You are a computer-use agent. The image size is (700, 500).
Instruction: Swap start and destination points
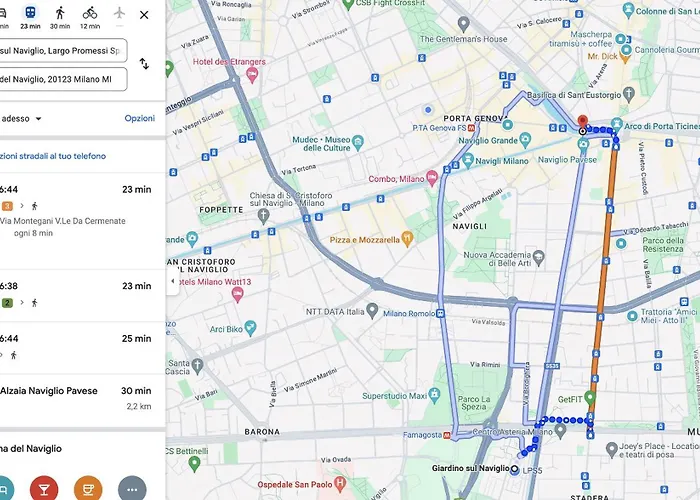(144, 64)
